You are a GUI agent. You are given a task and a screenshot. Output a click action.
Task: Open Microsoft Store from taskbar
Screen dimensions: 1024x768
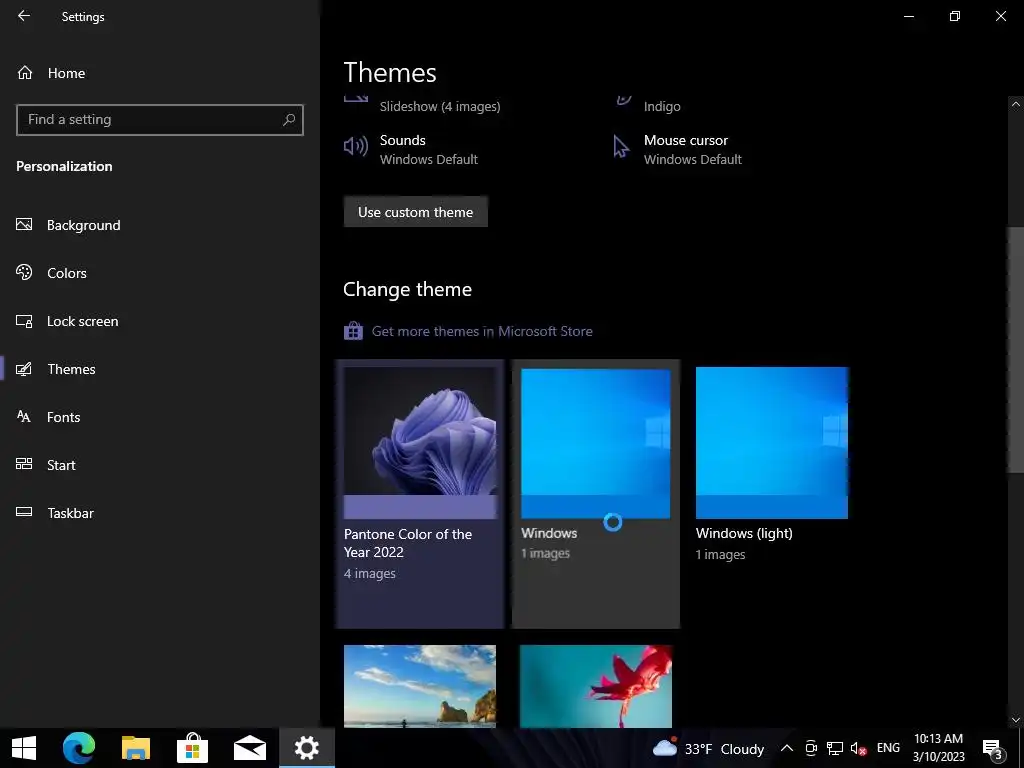coord(193,748)
